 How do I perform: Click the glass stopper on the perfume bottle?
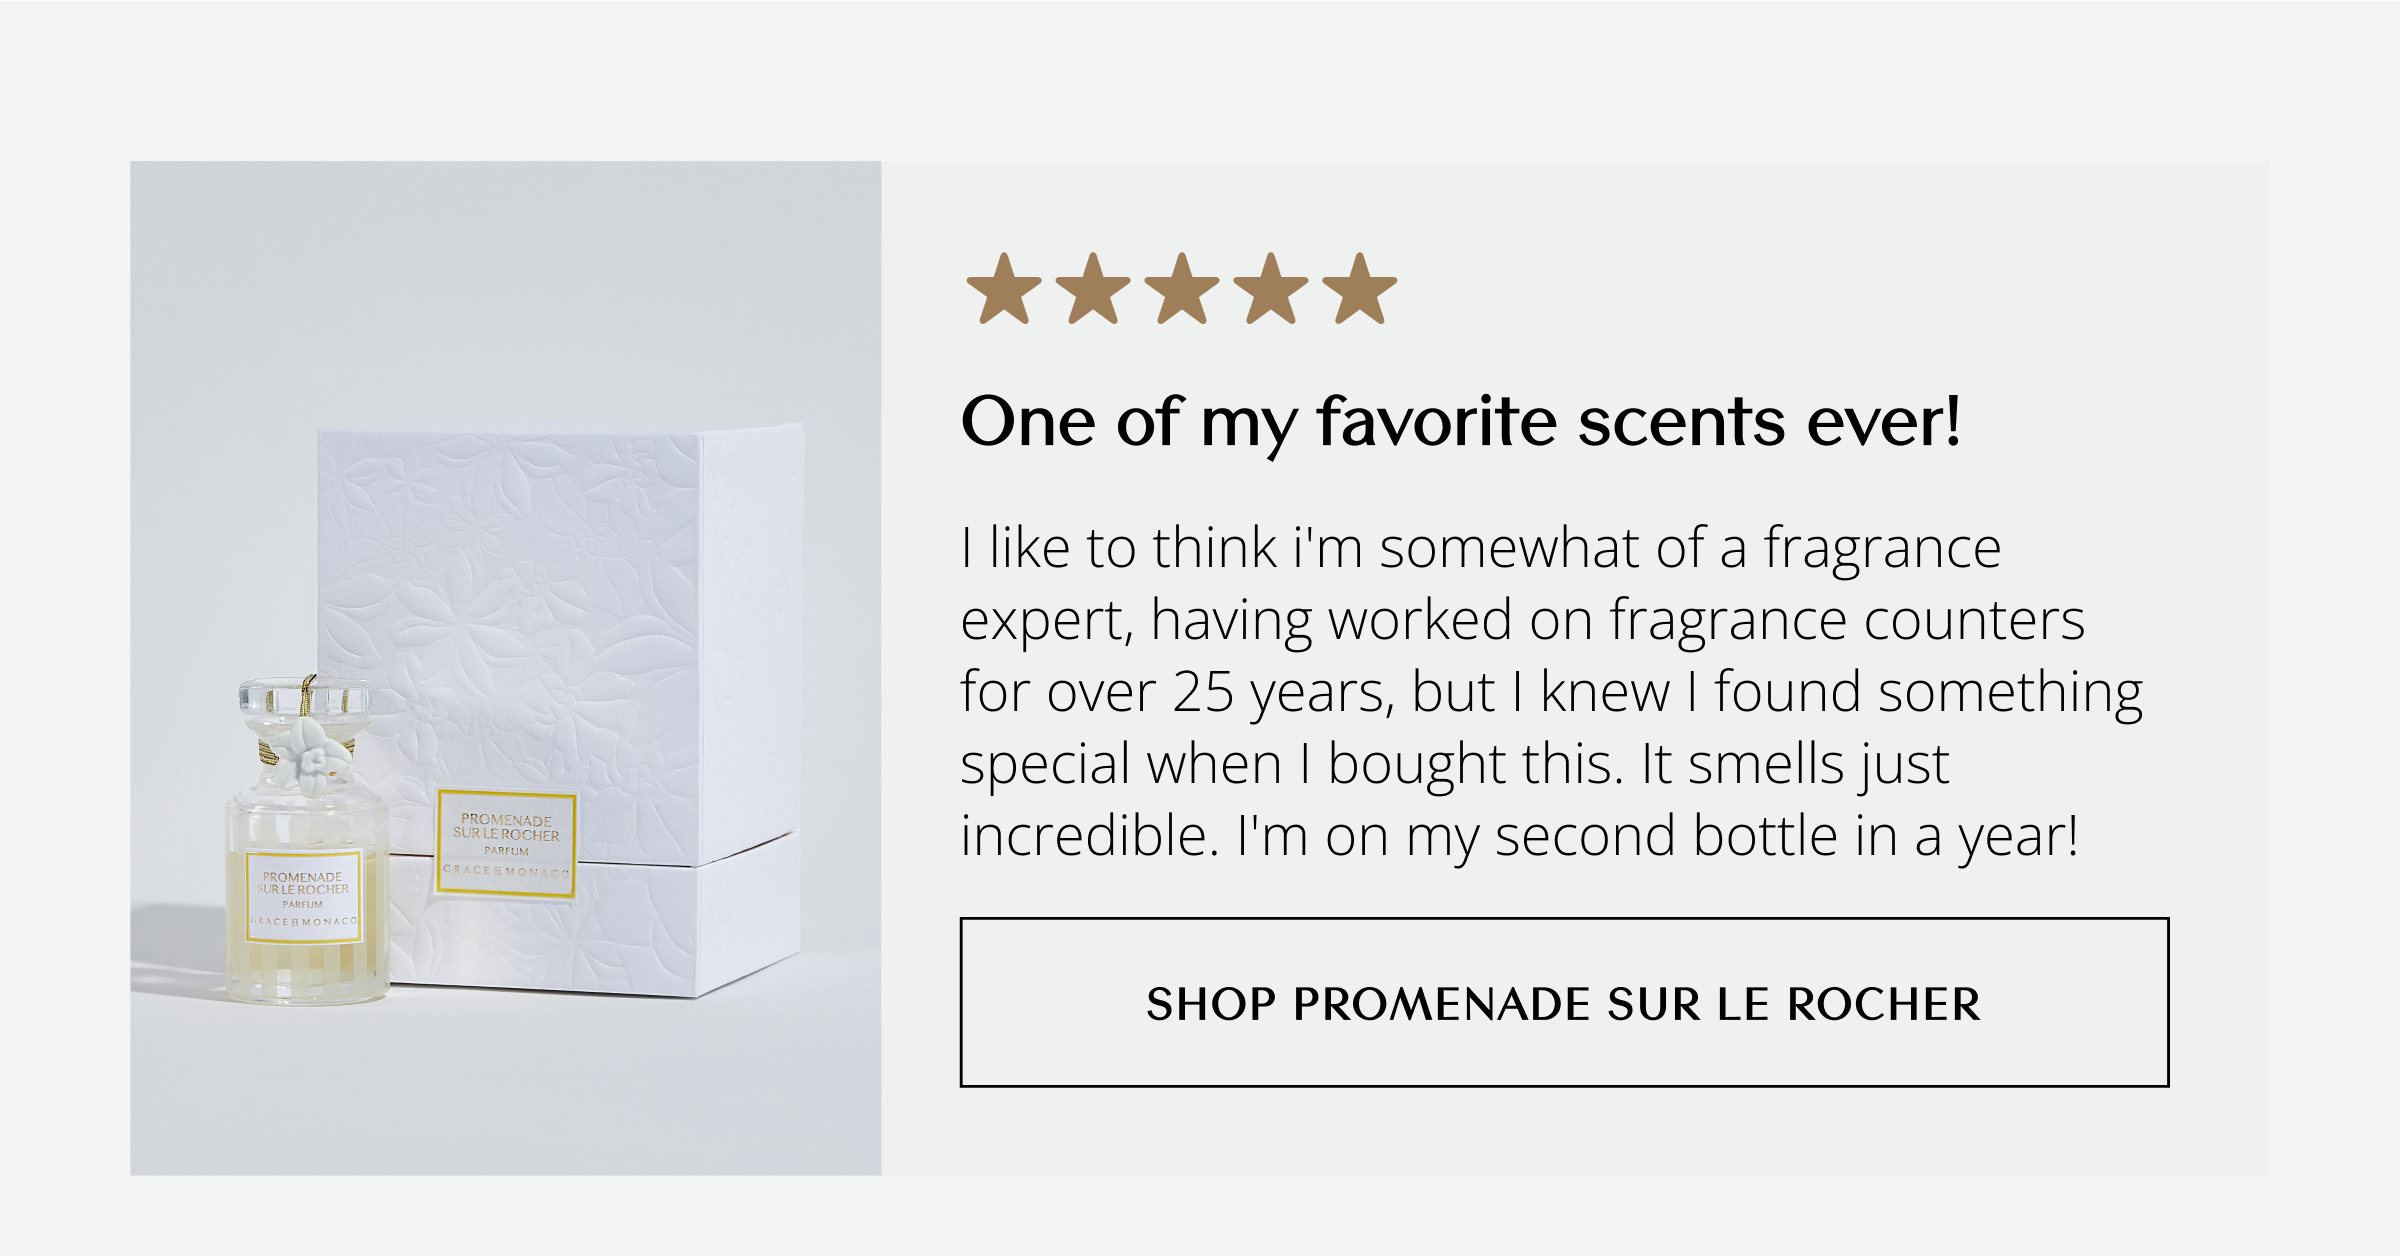pos(304,698)
